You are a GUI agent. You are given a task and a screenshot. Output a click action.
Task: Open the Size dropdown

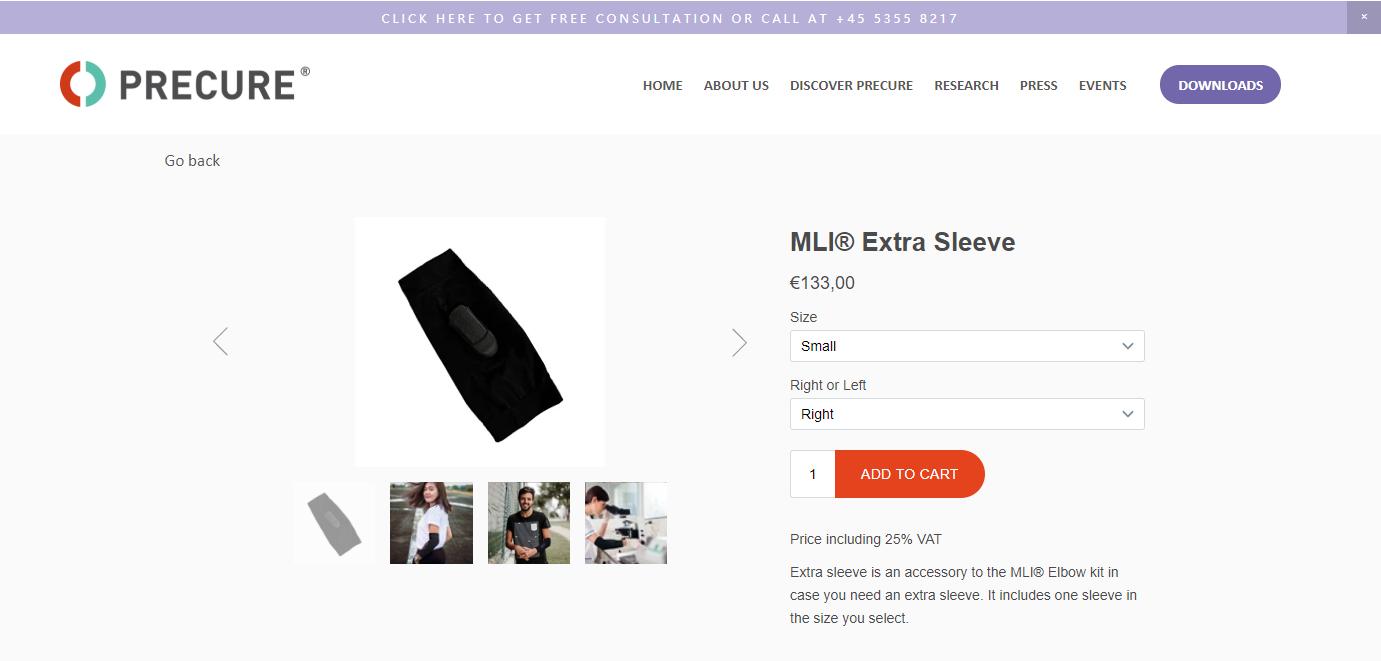(x=967, y=346)
